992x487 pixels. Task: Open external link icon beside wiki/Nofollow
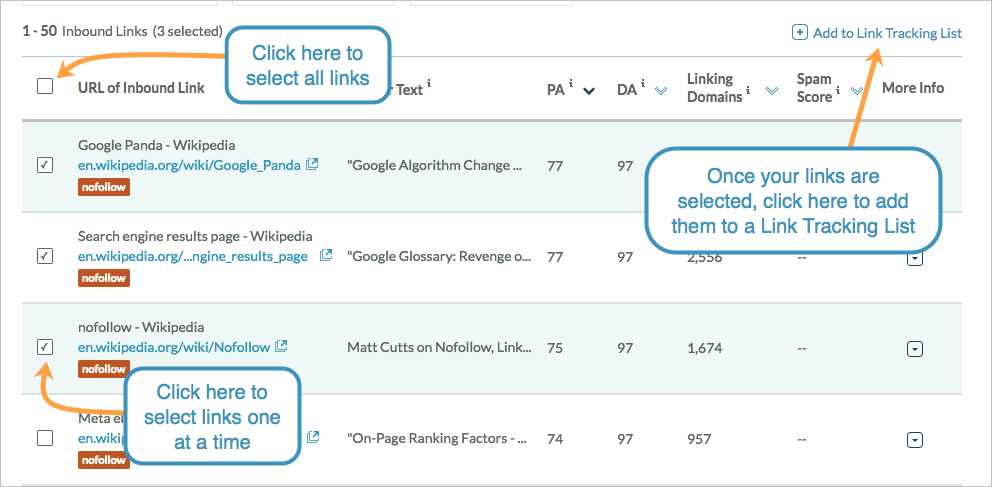point(282,347)
